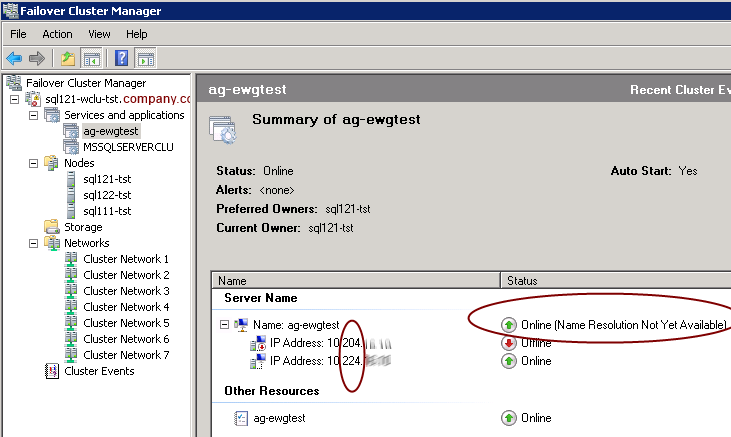This screenshot has width=731, height=437.
Task: Click the Storage folder icon
Action: click(52, 227)
